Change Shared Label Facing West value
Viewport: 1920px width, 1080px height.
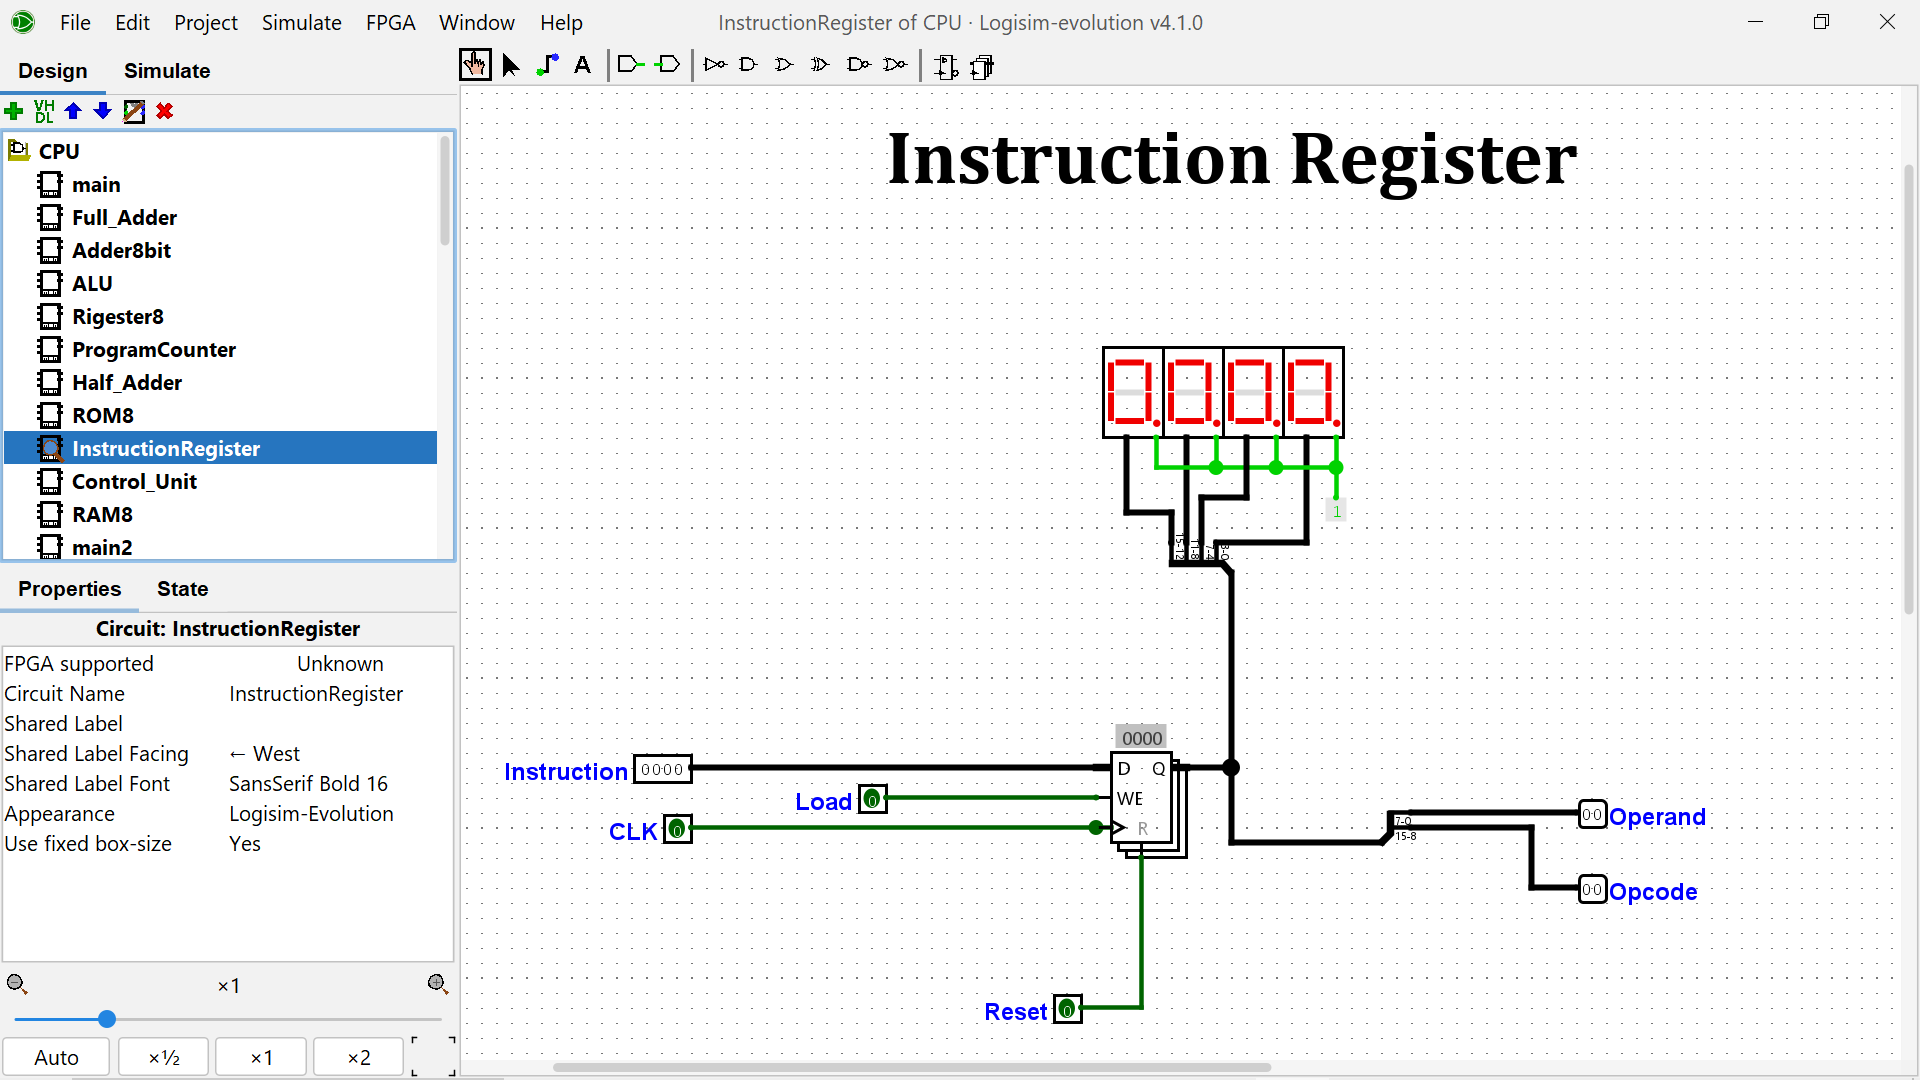(340, 754)
